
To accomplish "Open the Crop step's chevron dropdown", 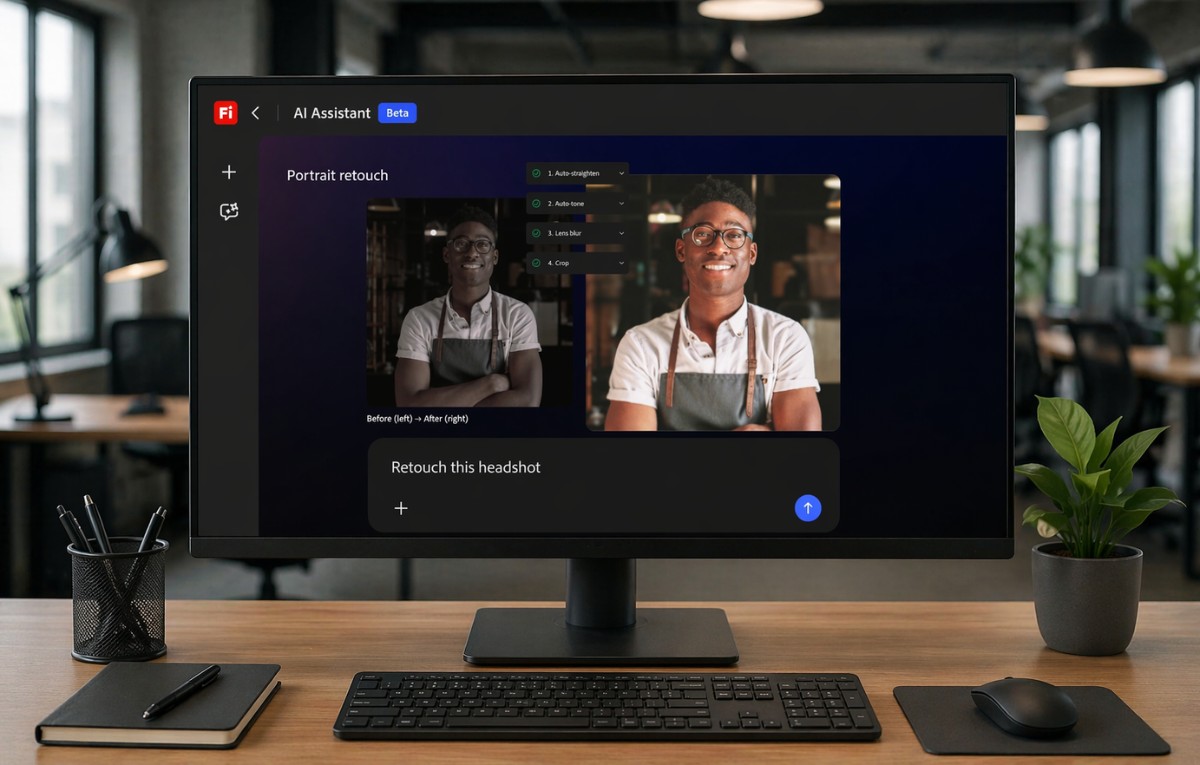I will coord(621,263).
